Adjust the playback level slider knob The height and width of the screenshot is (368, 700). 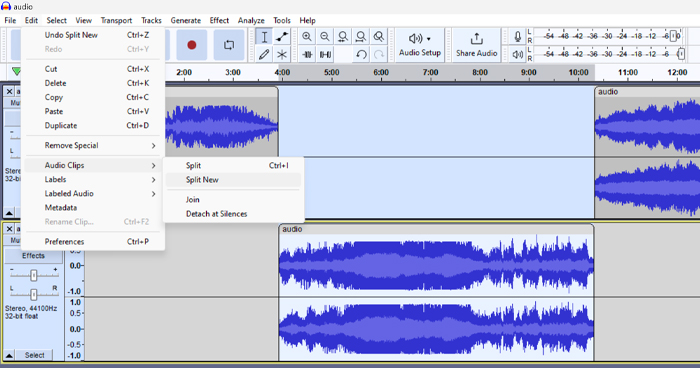[681, 54]
